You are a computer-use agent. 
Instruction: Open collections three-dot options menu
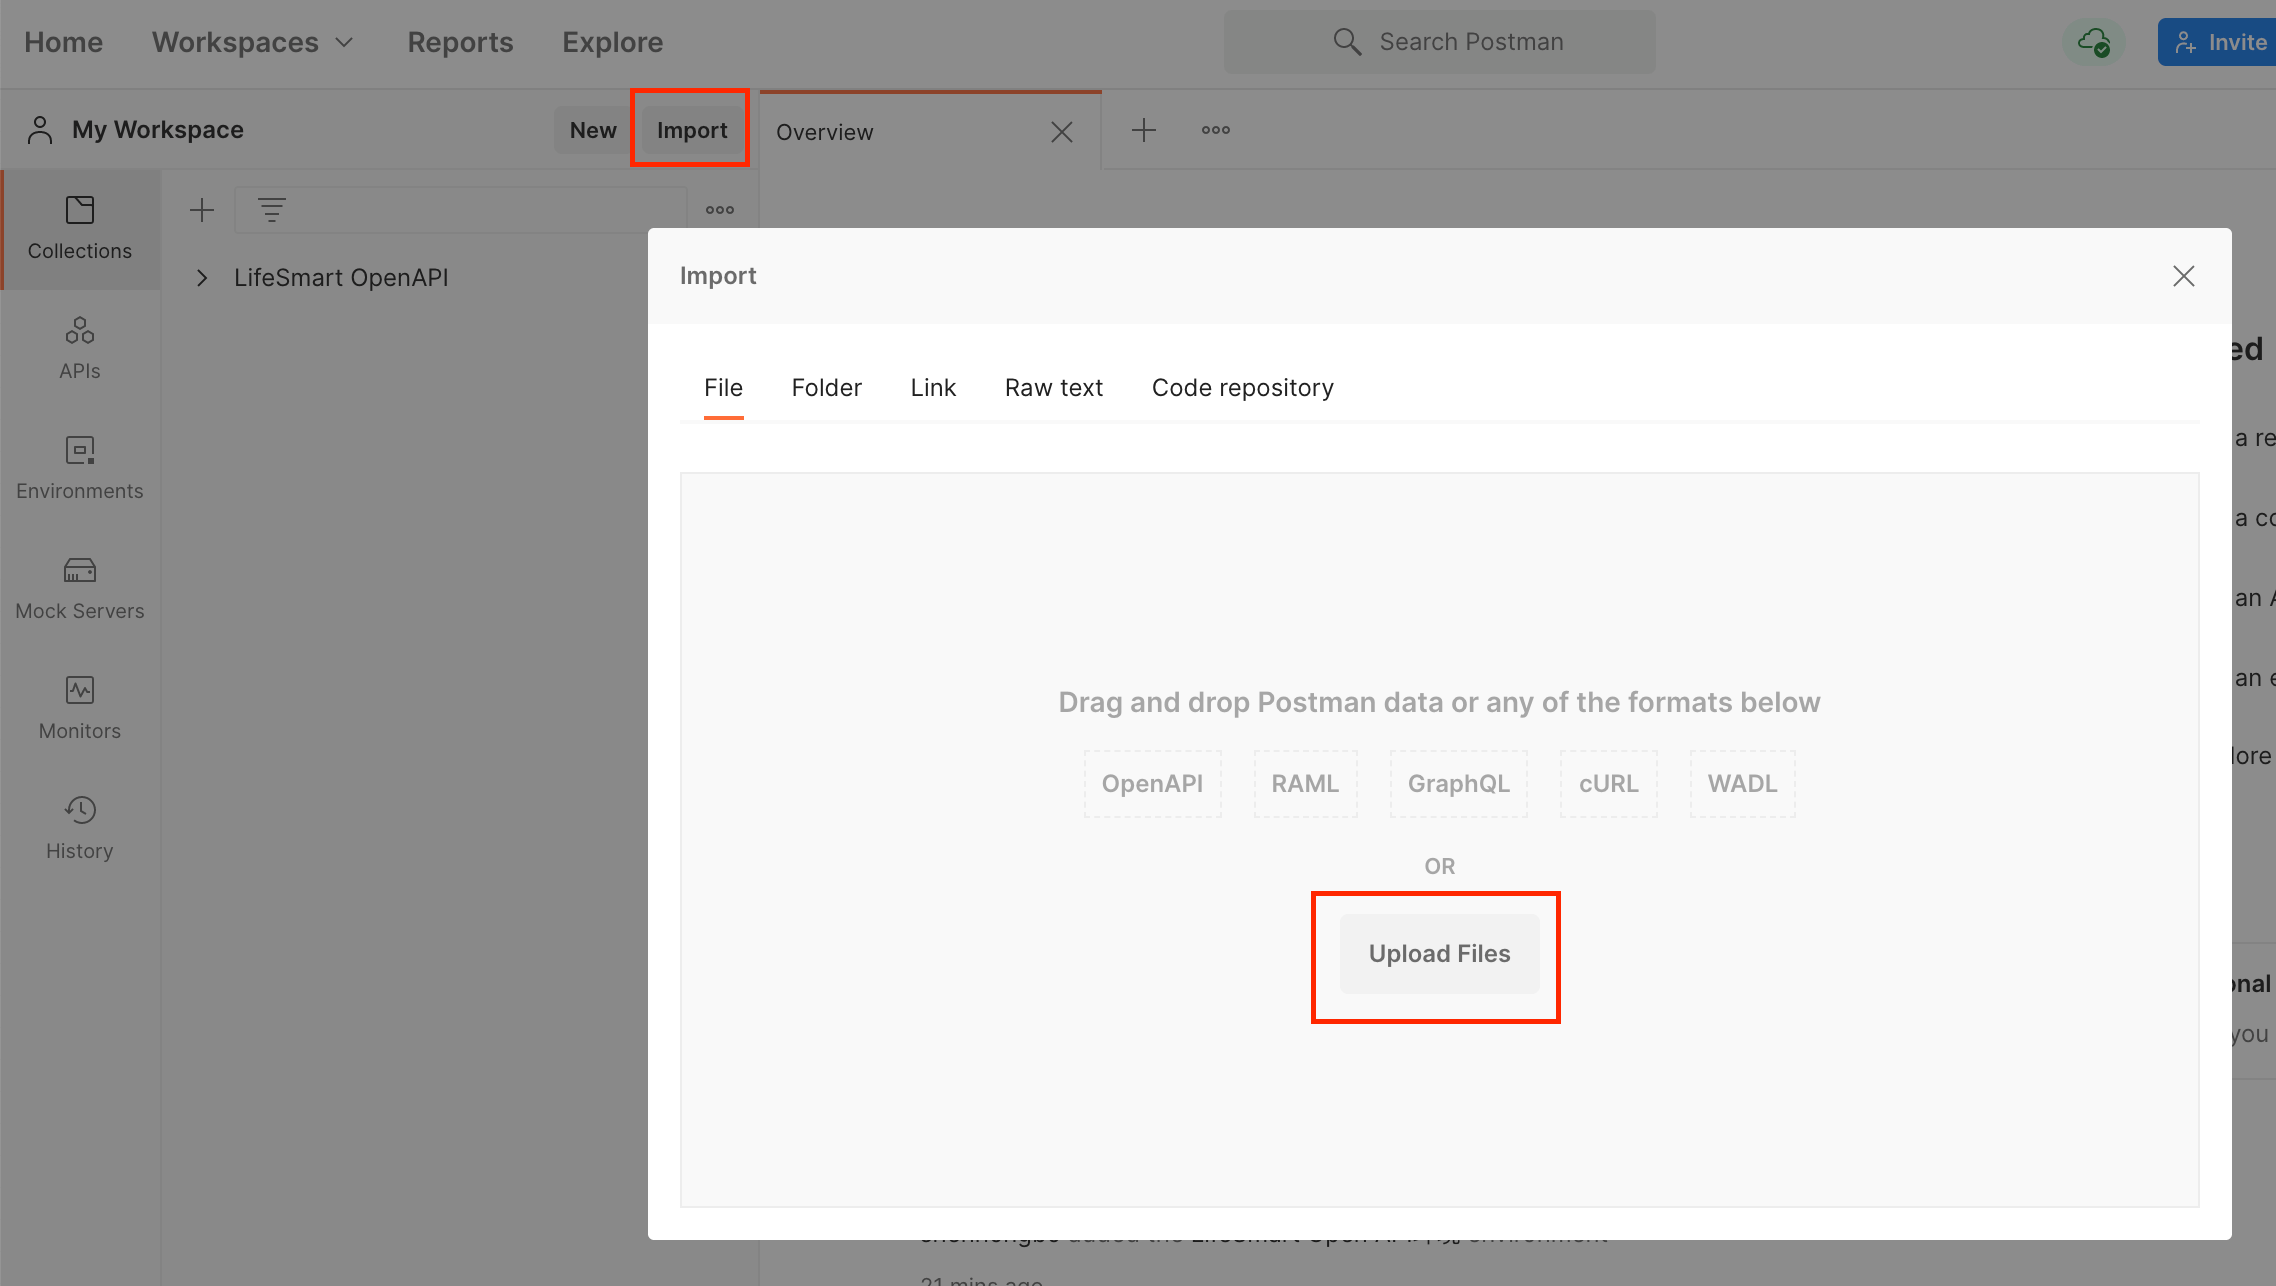tap(720, 210)
